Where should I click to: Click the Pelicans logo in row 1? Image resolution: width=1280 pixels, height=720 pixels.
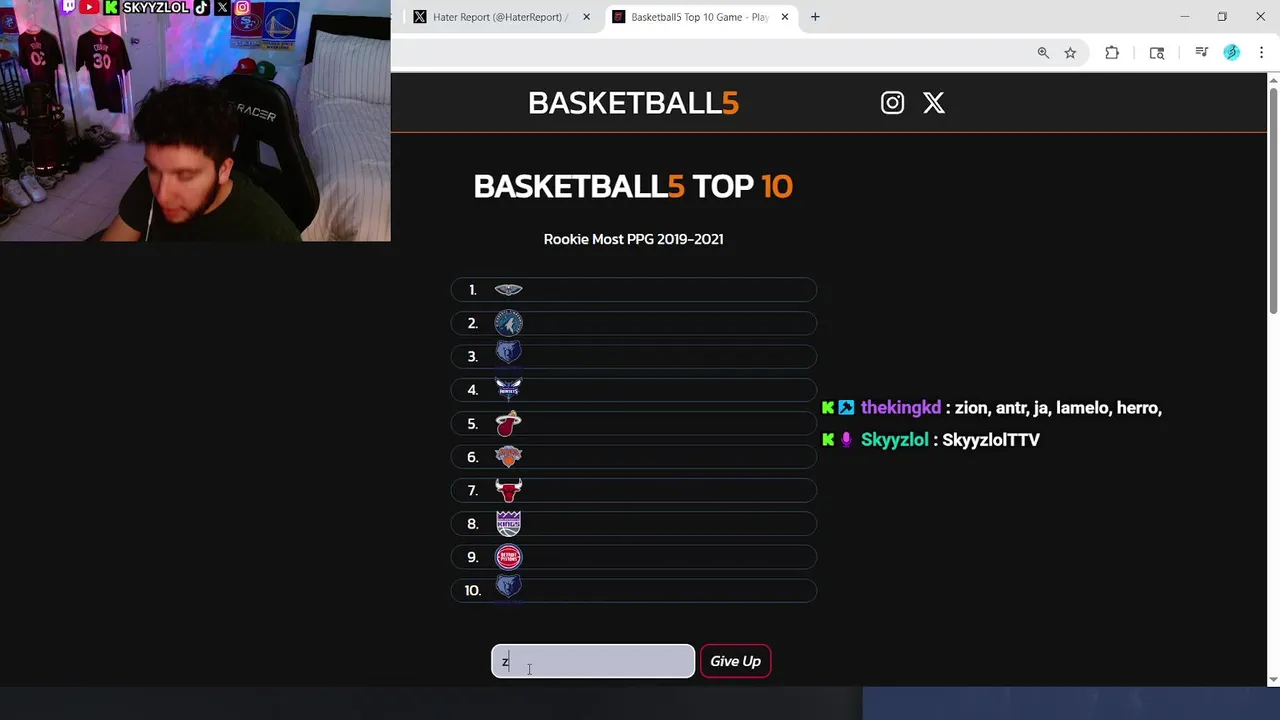(x=508, y=290)
